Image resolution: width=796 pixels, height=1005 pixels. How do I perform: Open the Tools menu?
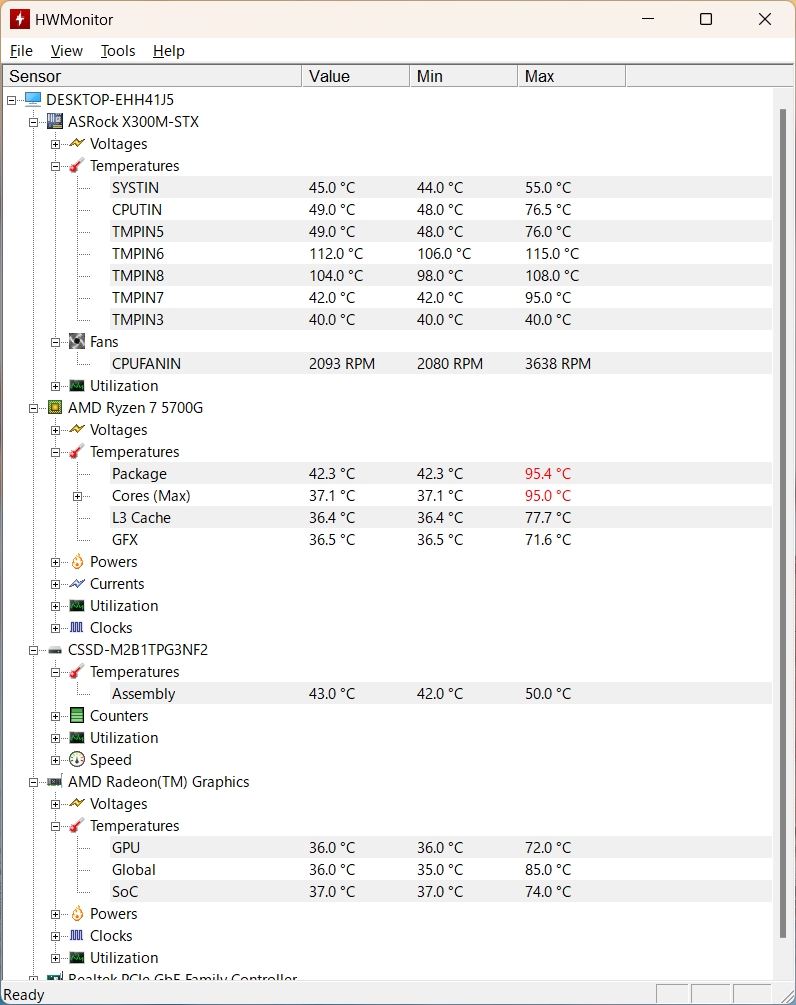(118, 51)
